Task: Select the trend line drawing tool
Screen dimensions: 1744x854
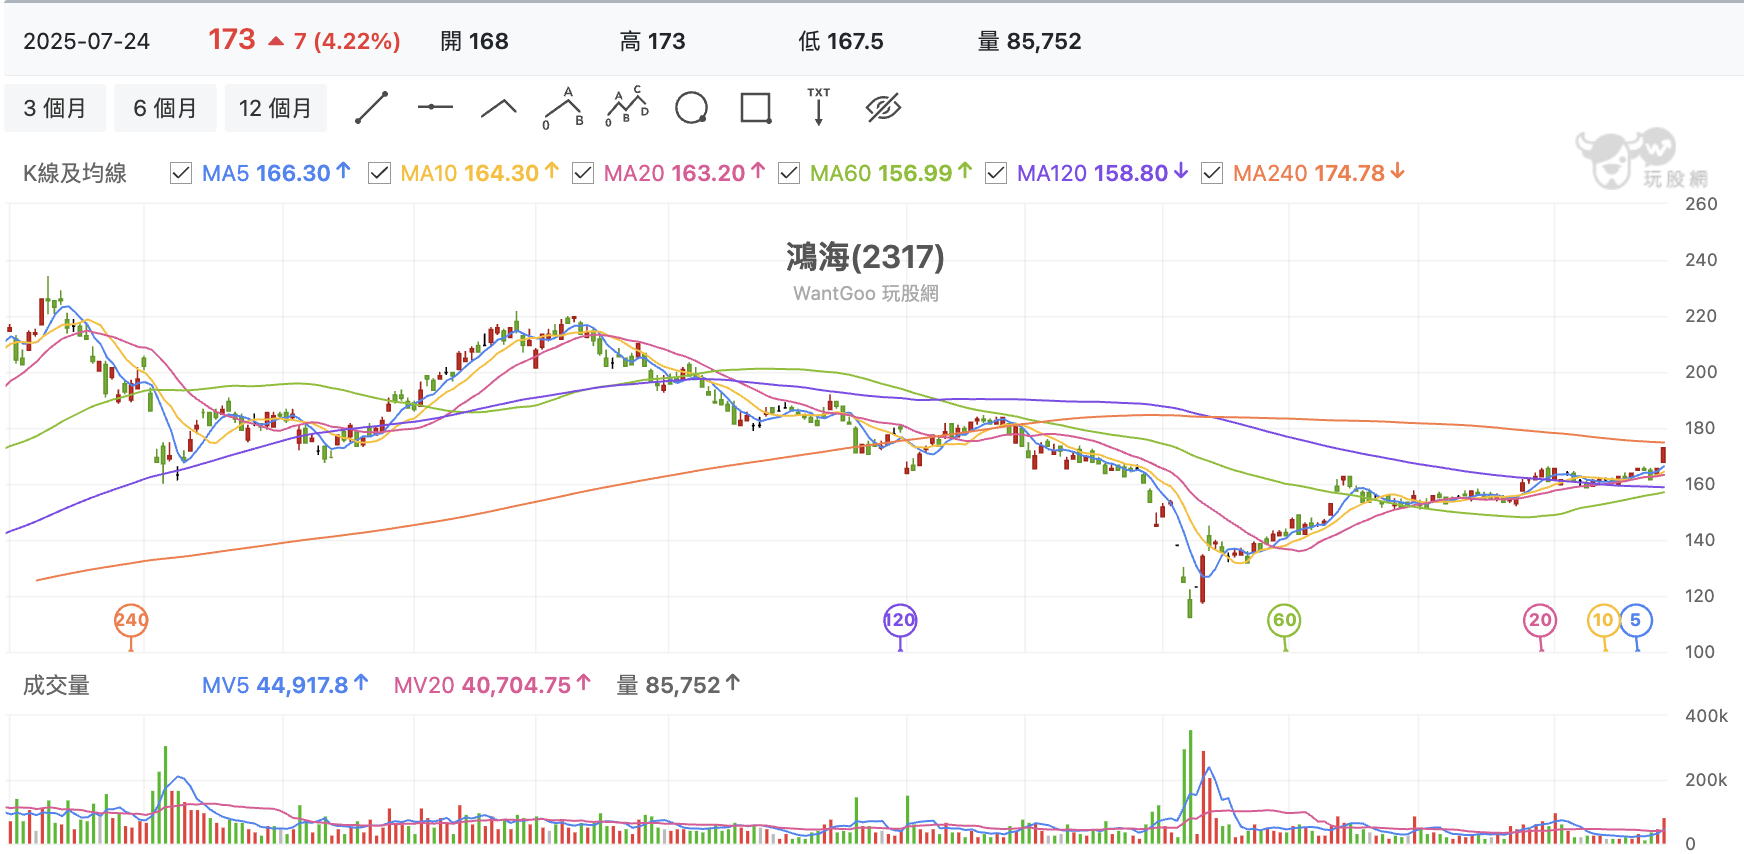Action: pyautogui.click(x=371, y=108)
